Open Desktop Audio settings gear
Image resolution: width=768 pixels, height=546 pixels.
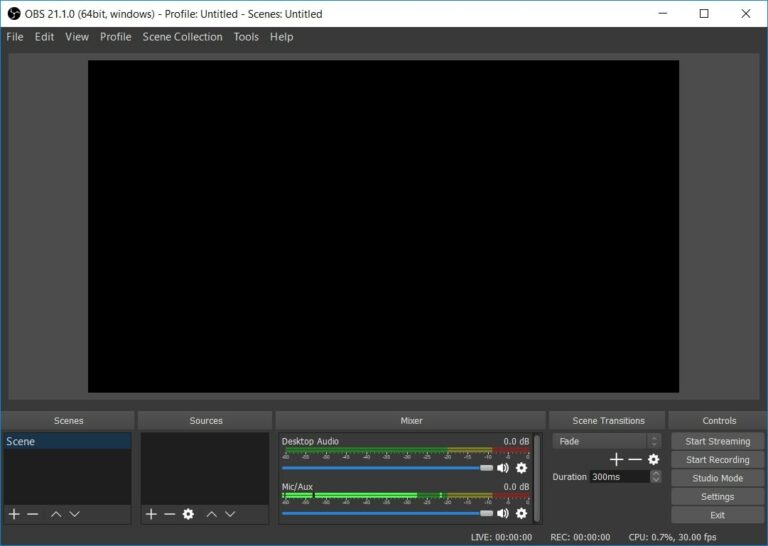521,468
